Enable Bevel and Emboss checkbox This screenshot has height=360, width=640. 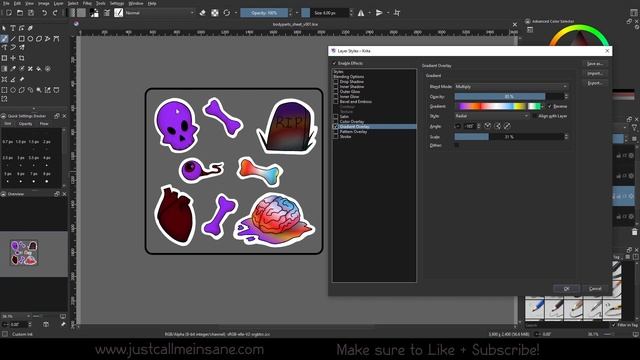tap(336, 102)
